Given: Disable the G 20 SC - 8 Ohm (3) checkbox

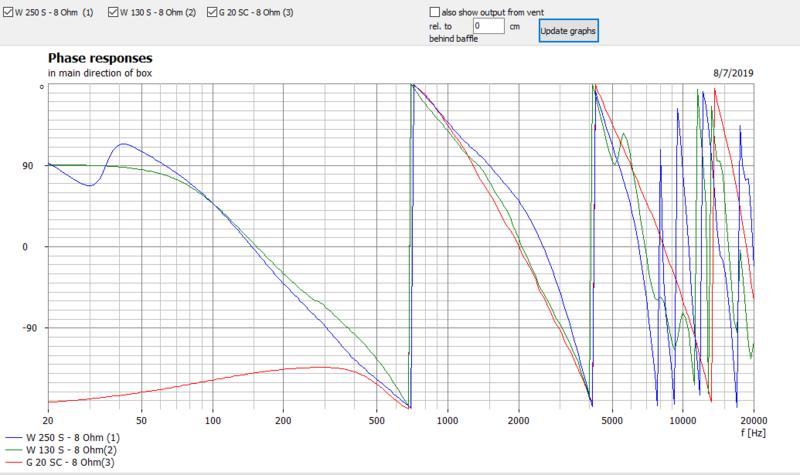Looking at the screenshot, I should [x=211, y=13].
